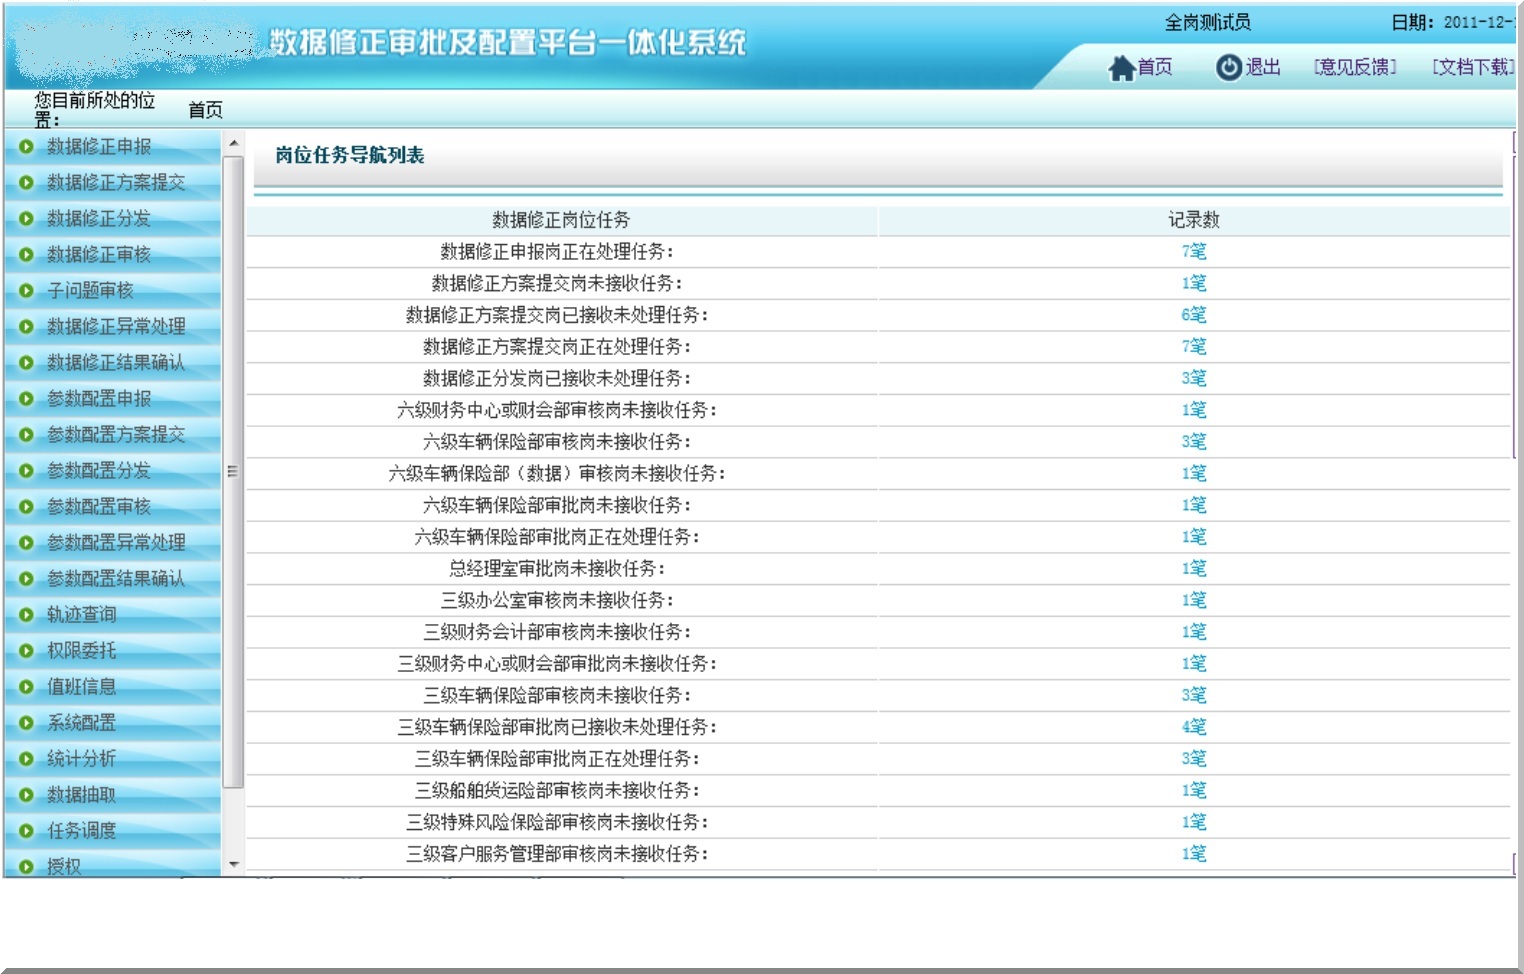The width and height of the screenshot is (1524, 974).
Task: Click the power logout icon
Action: point(1228,67)
